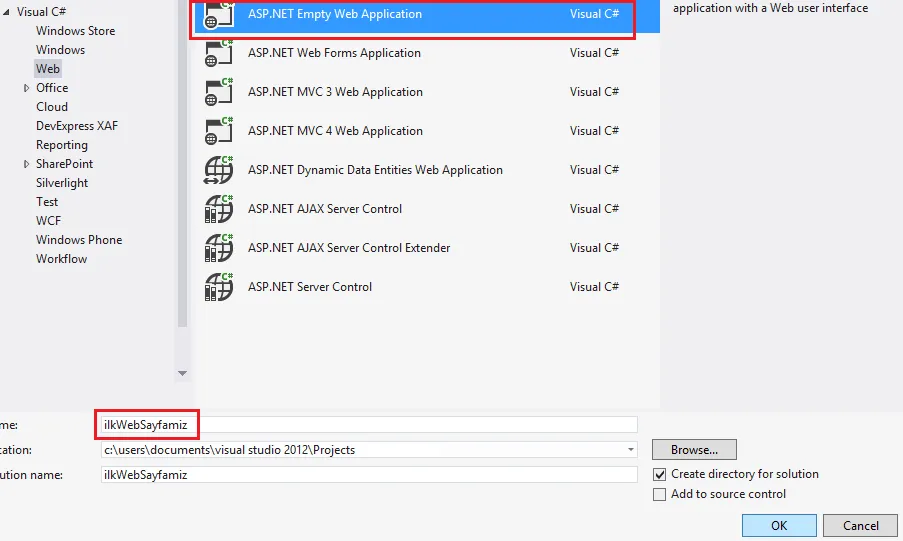This screenshot has width=903, height=541.
Task: Select the ASP.NET Server Control icon
Action: point(218,287)
